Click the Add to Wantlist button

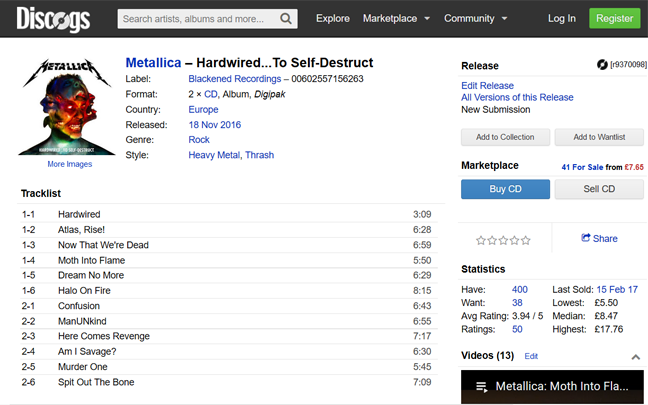(x=599, y=137)
